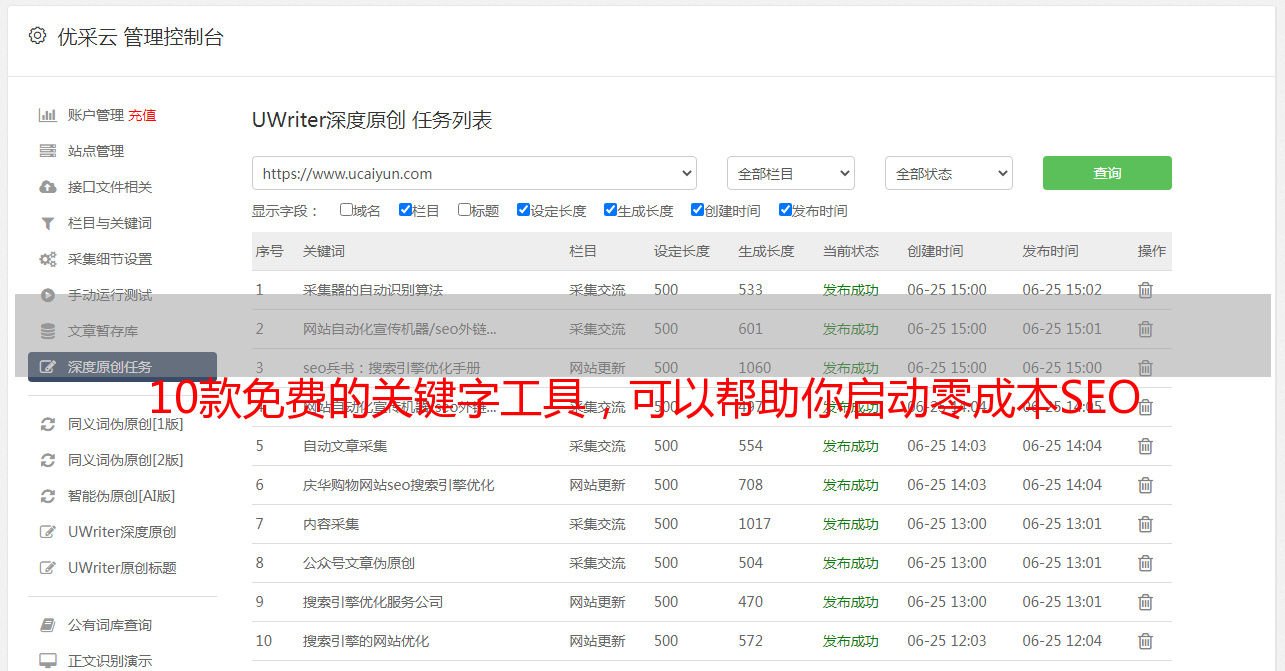Click 发布成功 status in row 7
This screenshot has height=671, width=1285.
click(851, 524)
